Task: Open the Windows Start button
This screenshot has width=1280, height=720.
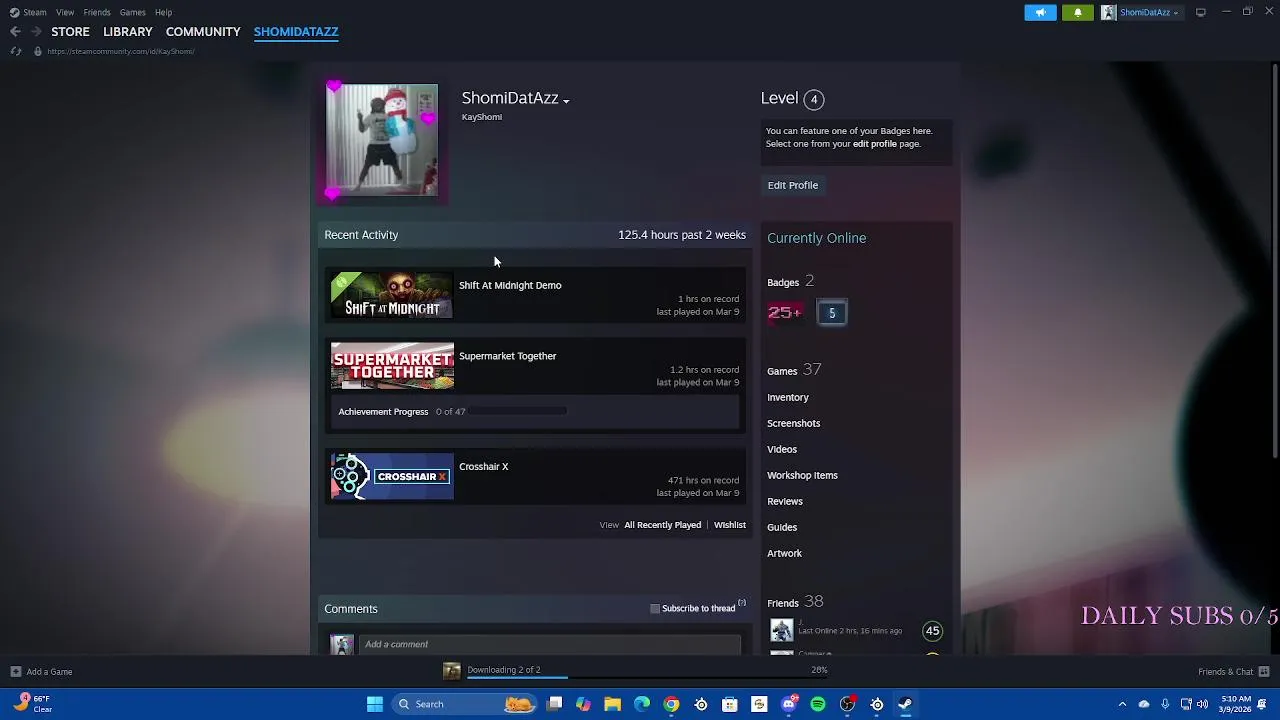Action: click(375, 704)
